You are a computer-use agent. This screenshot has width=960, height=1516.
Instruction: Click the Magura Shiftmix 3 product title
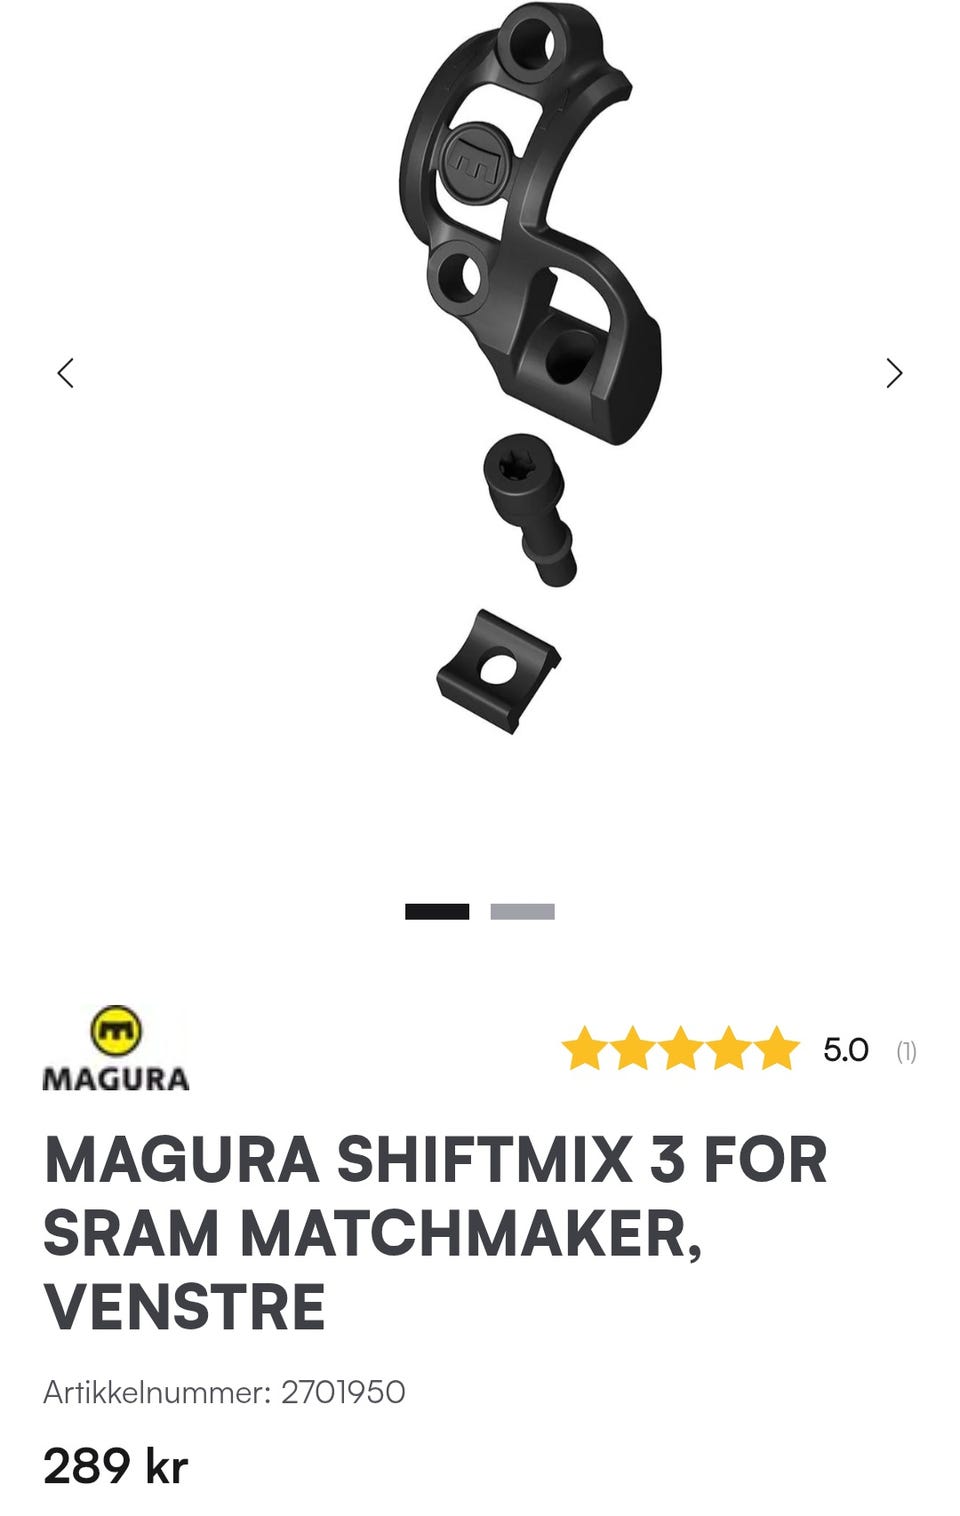[x=435, y=1233]
